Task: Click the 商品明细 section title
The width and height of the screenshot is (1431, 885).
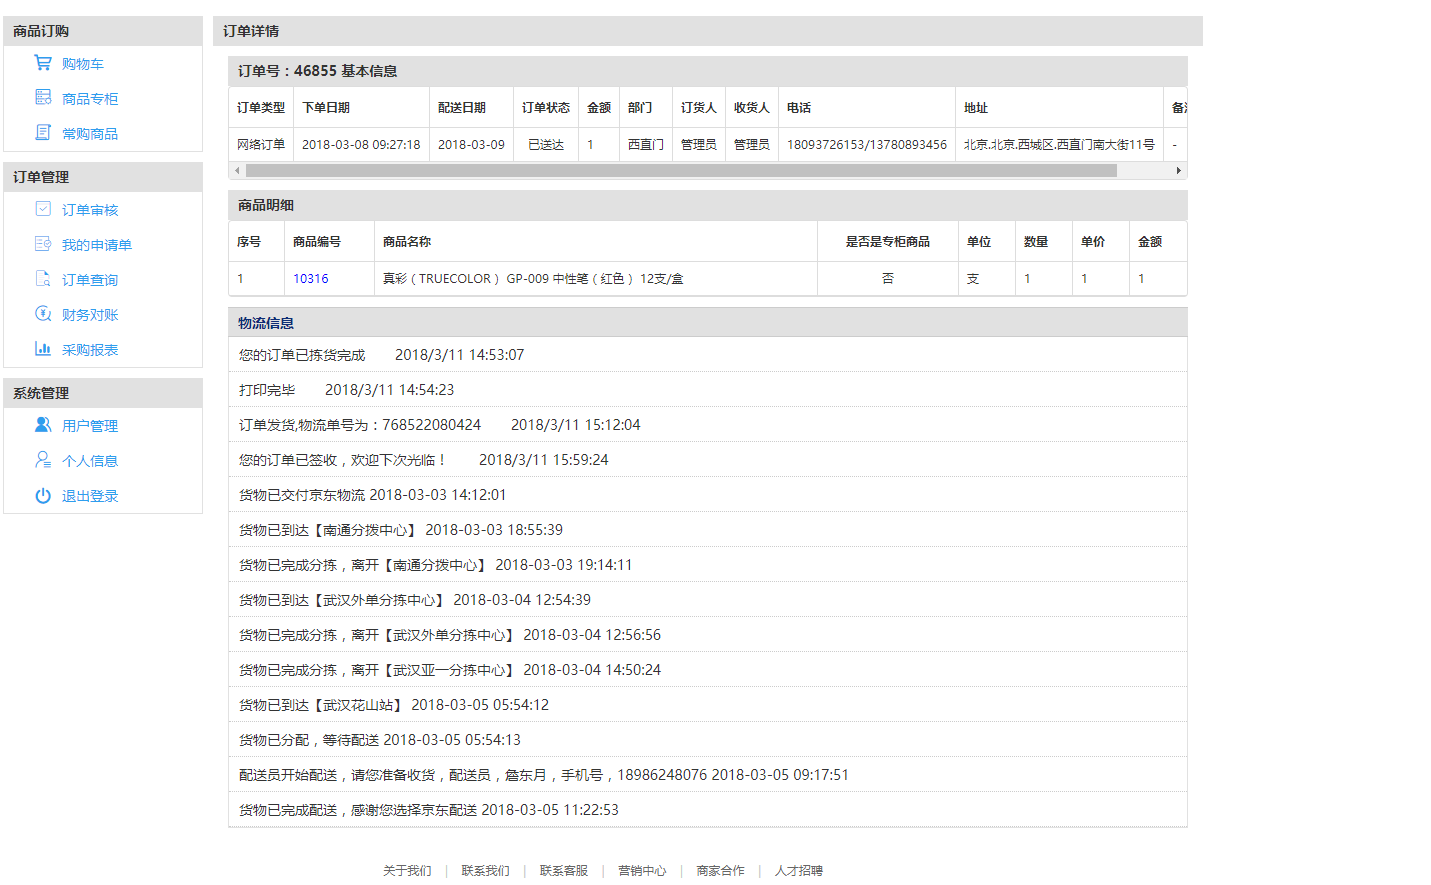Action: [266, 205]
